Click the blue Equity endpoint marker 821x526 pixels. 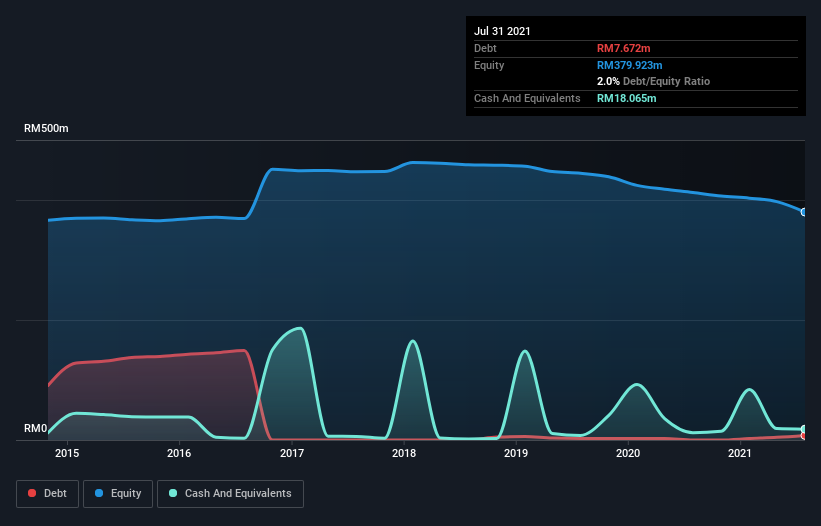click(804, 212)
